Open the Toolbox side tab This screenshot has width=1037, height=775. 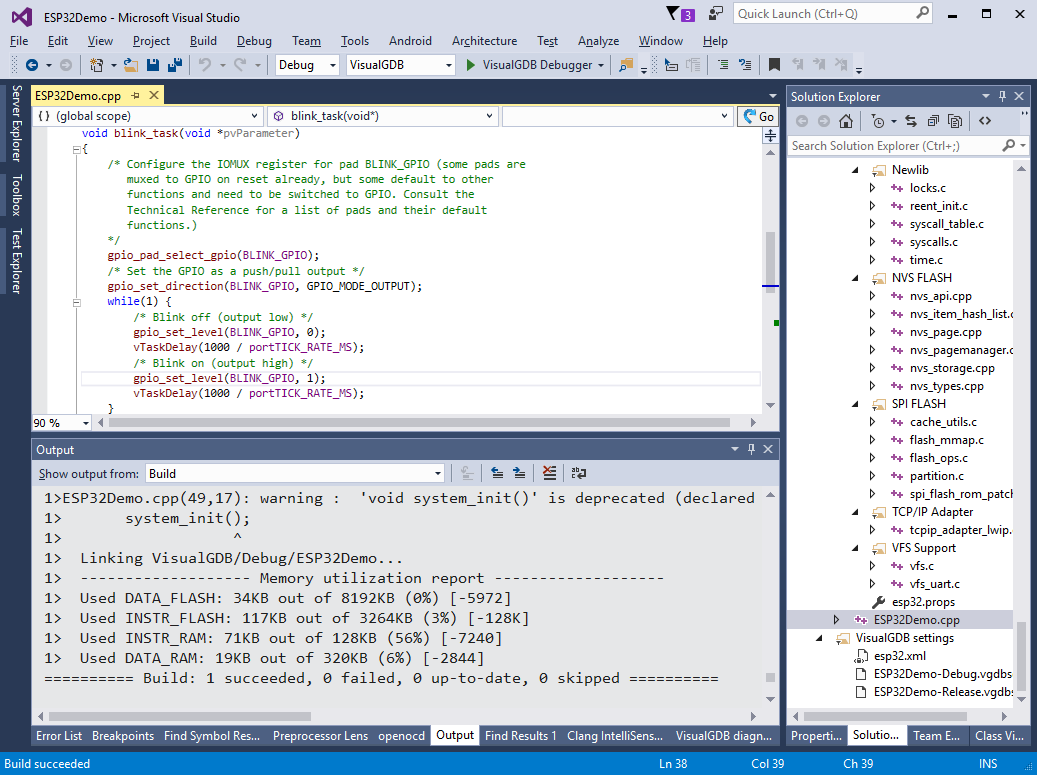coord(17,195)
